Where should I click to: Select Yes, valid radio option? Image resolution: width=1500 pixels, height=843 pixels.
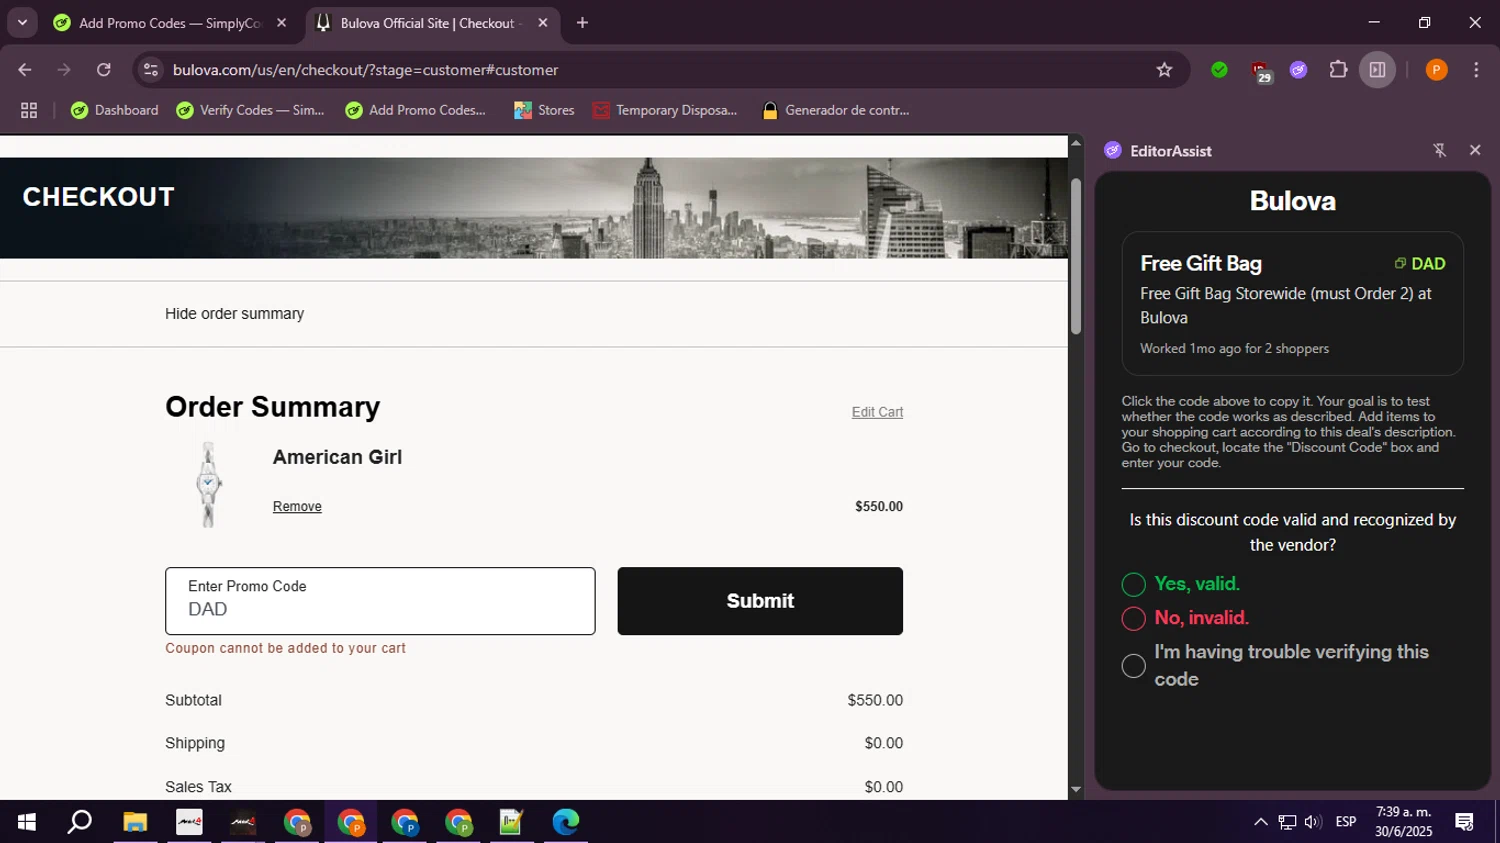tap(1133, 584)
